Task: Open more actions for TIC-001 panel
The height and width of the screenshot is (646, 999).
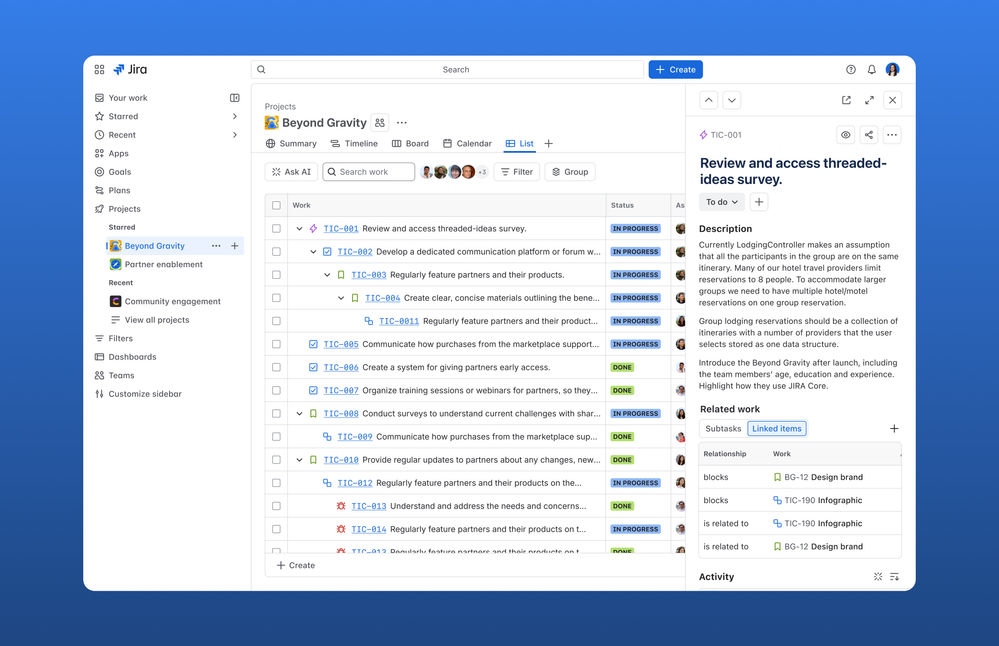Action: 892,134
